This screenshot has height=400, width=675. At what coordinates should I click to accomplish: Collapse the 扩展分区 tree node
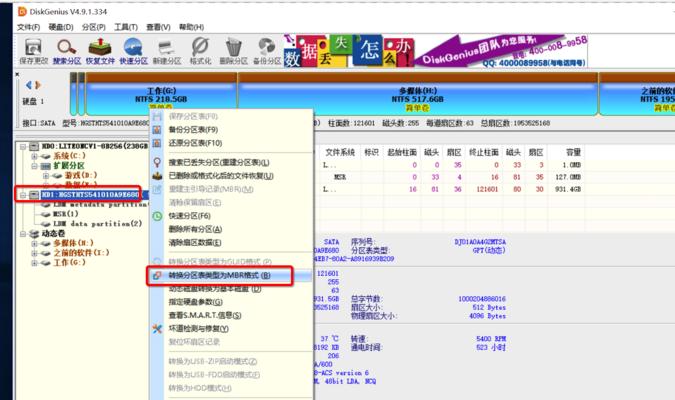point(34,166)
